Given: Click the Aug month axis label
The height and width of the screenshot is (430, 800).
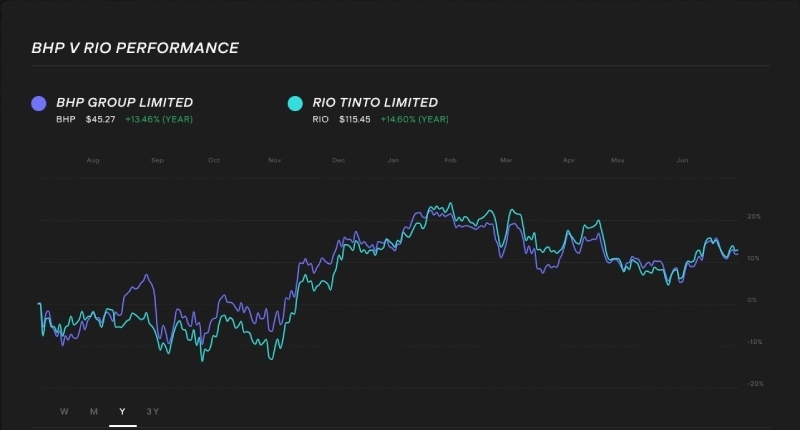Looking at the screenshot, I should pos(93,160).
